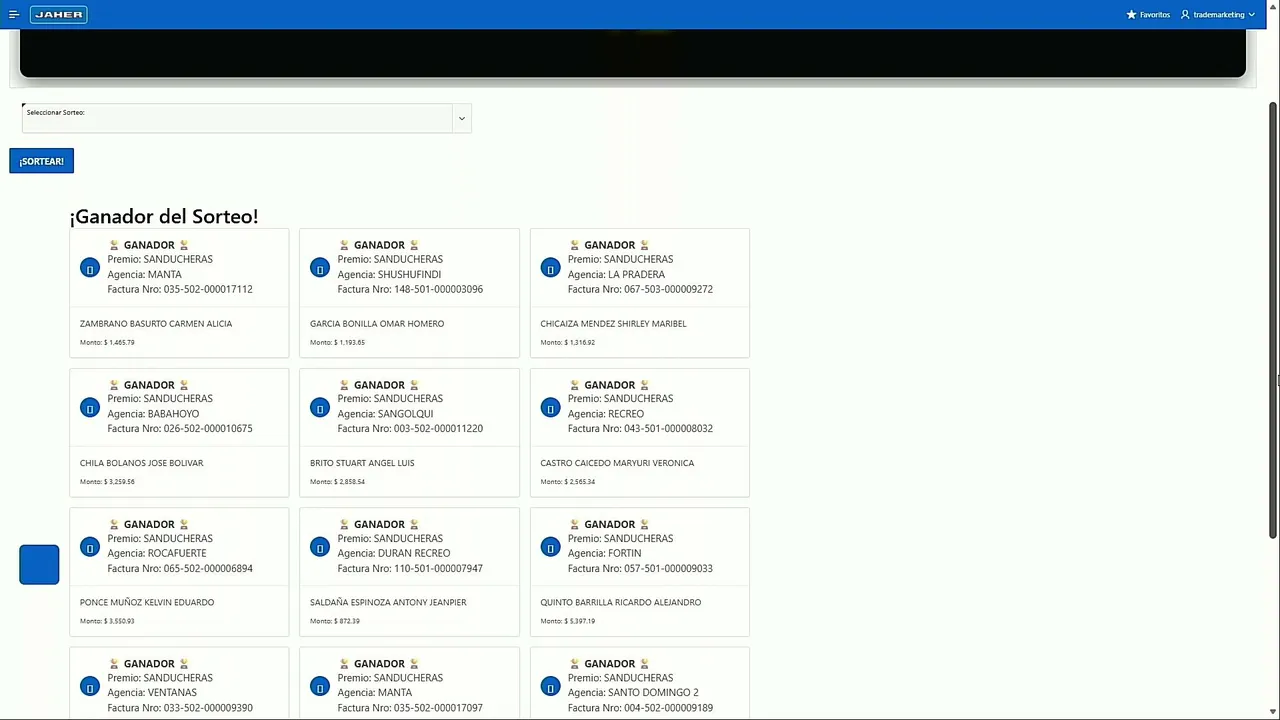Click the blue square floating button

click(39, 564)
